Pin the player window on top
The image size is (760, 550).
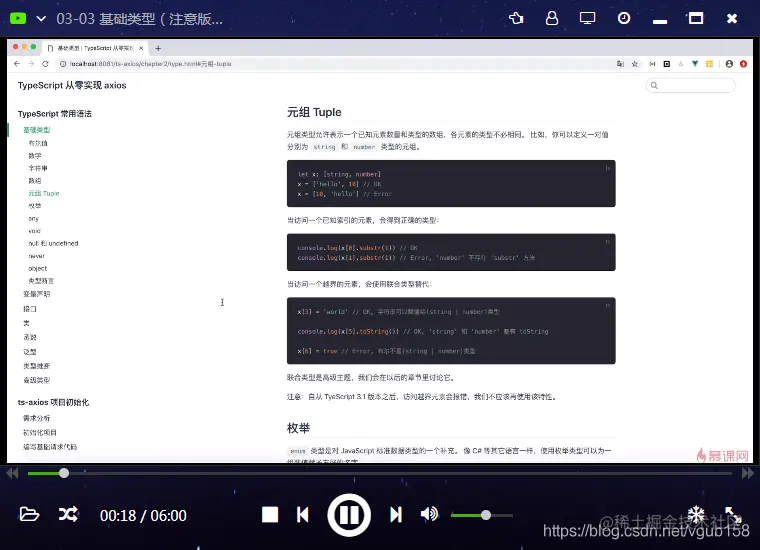(x=516, y=18)
